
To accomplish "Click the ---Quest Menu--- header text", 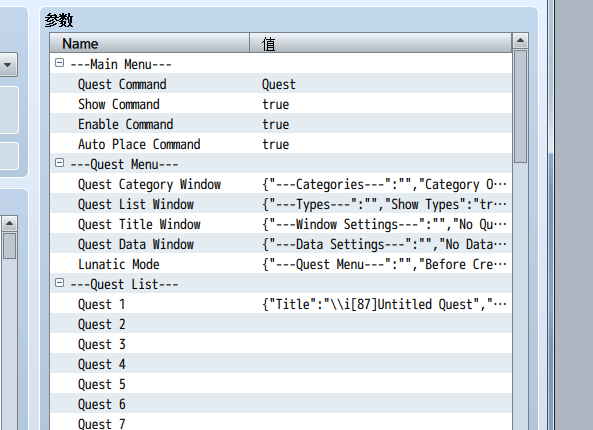I will click(x=124, y=165).
